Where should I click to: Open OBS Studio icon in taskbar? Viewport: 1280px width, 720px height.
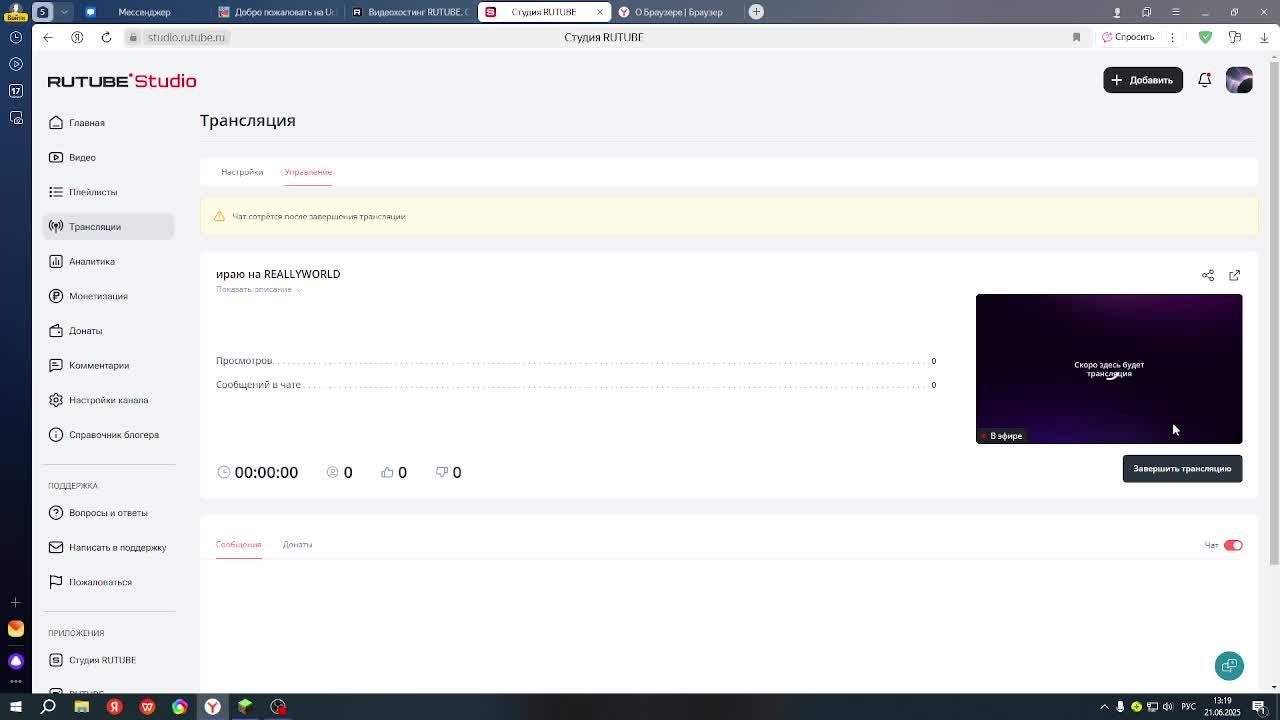tap(278, 707)
